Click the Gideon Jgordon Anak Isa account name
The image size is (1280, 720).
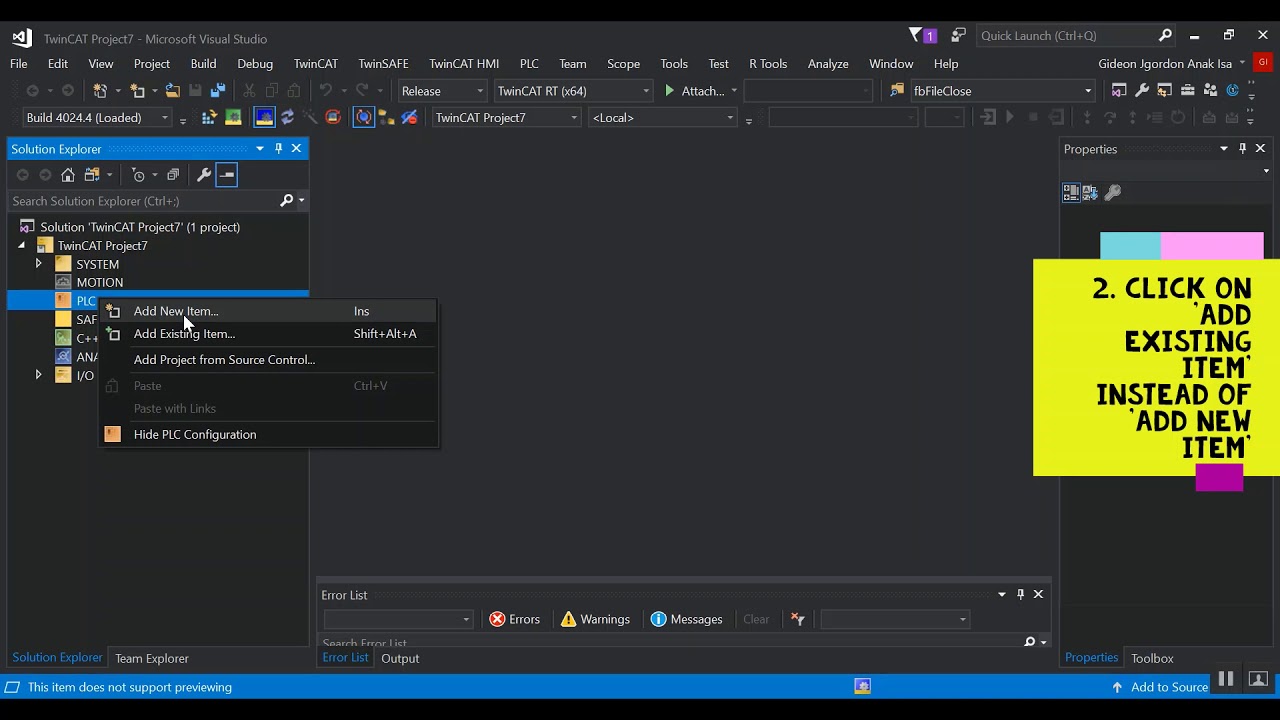tap(1165, 64)
